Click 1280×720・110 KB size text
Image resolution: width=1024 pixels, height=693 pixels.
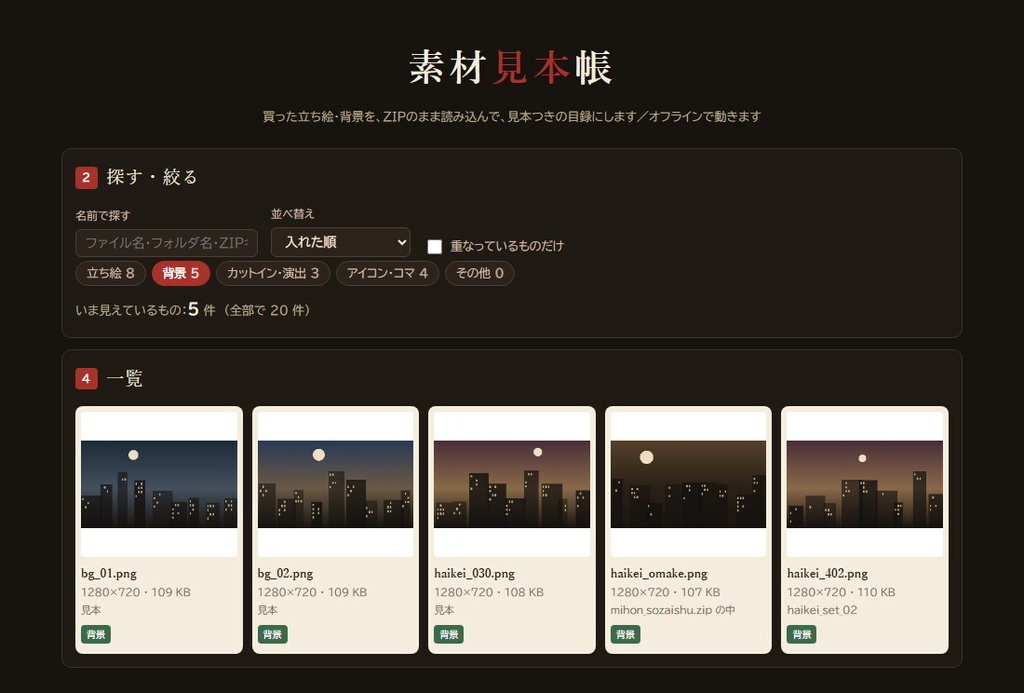click(x=841, y=592)
